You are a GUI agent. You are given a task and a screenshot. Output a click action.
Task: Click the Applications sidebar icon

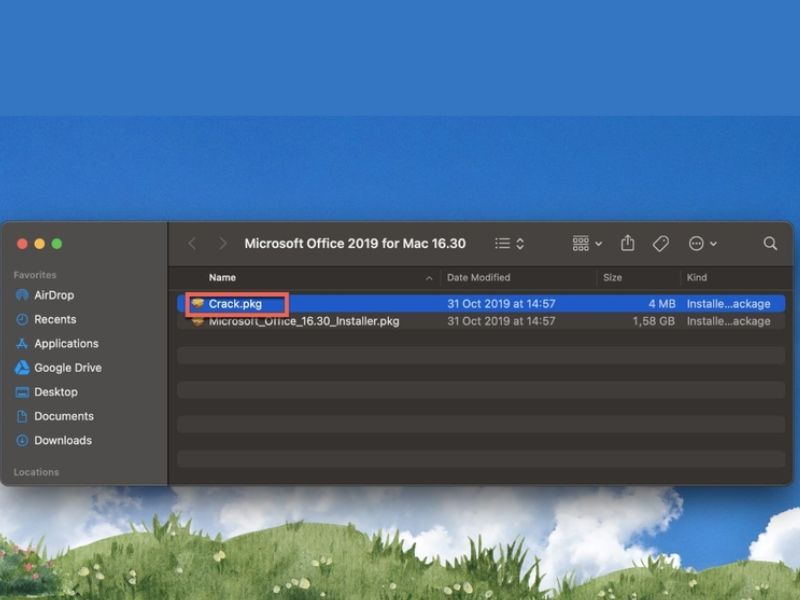(22, 343)
